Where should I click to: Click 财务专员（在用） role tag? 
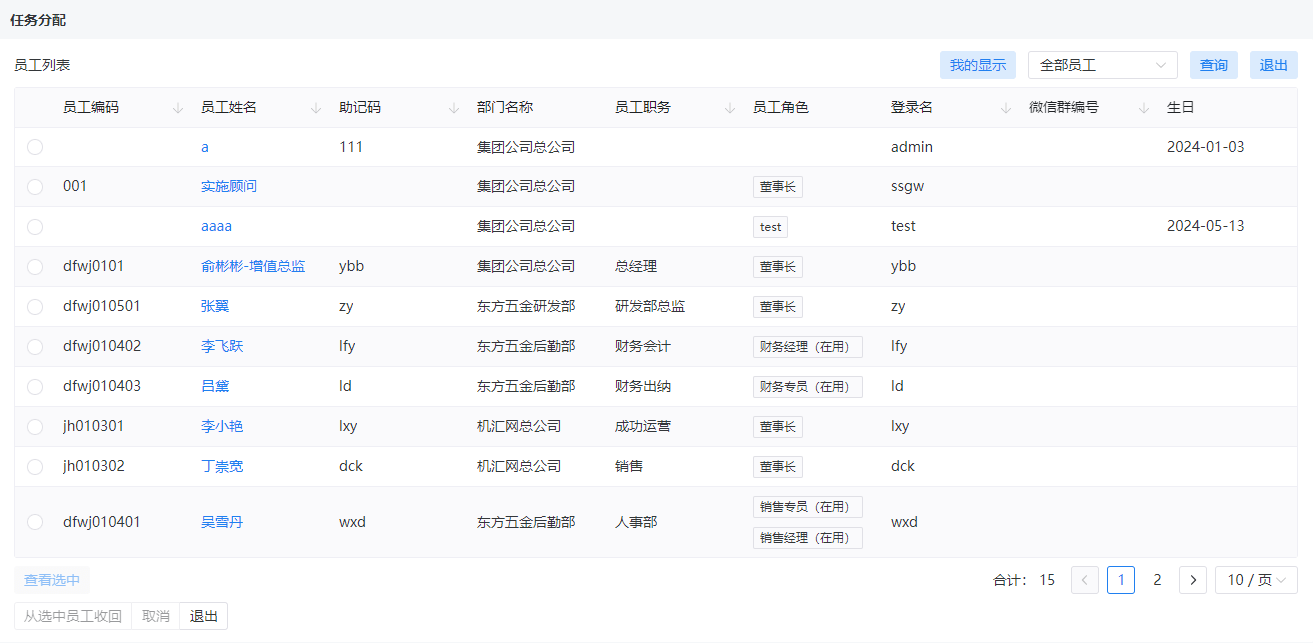808,387
